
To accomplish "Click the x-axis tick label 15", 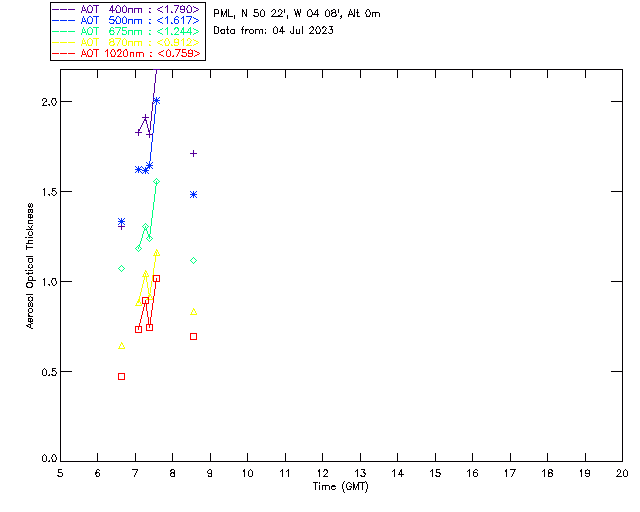I will 435,473.
